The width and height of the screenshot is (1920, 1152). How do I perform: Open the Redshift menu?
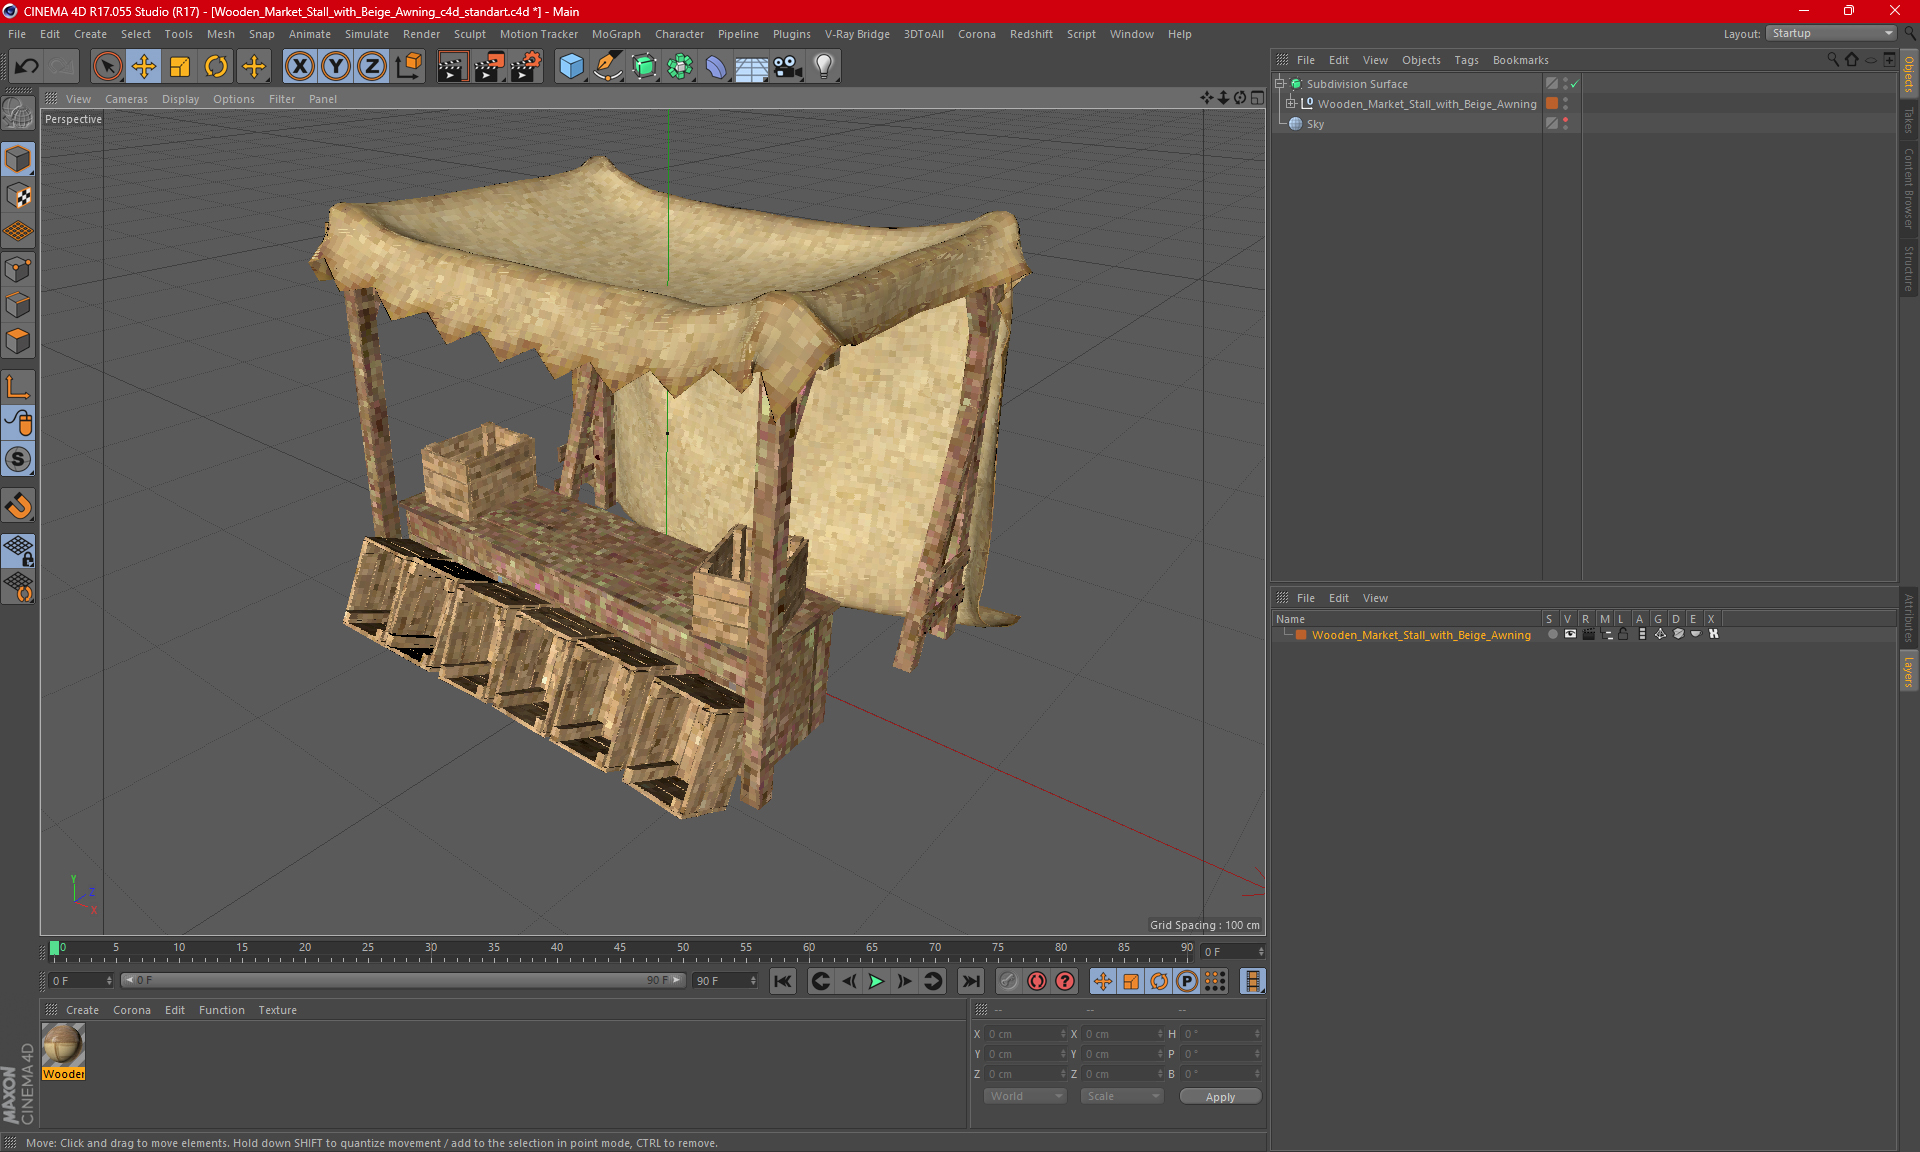[x=1031, y=34]
